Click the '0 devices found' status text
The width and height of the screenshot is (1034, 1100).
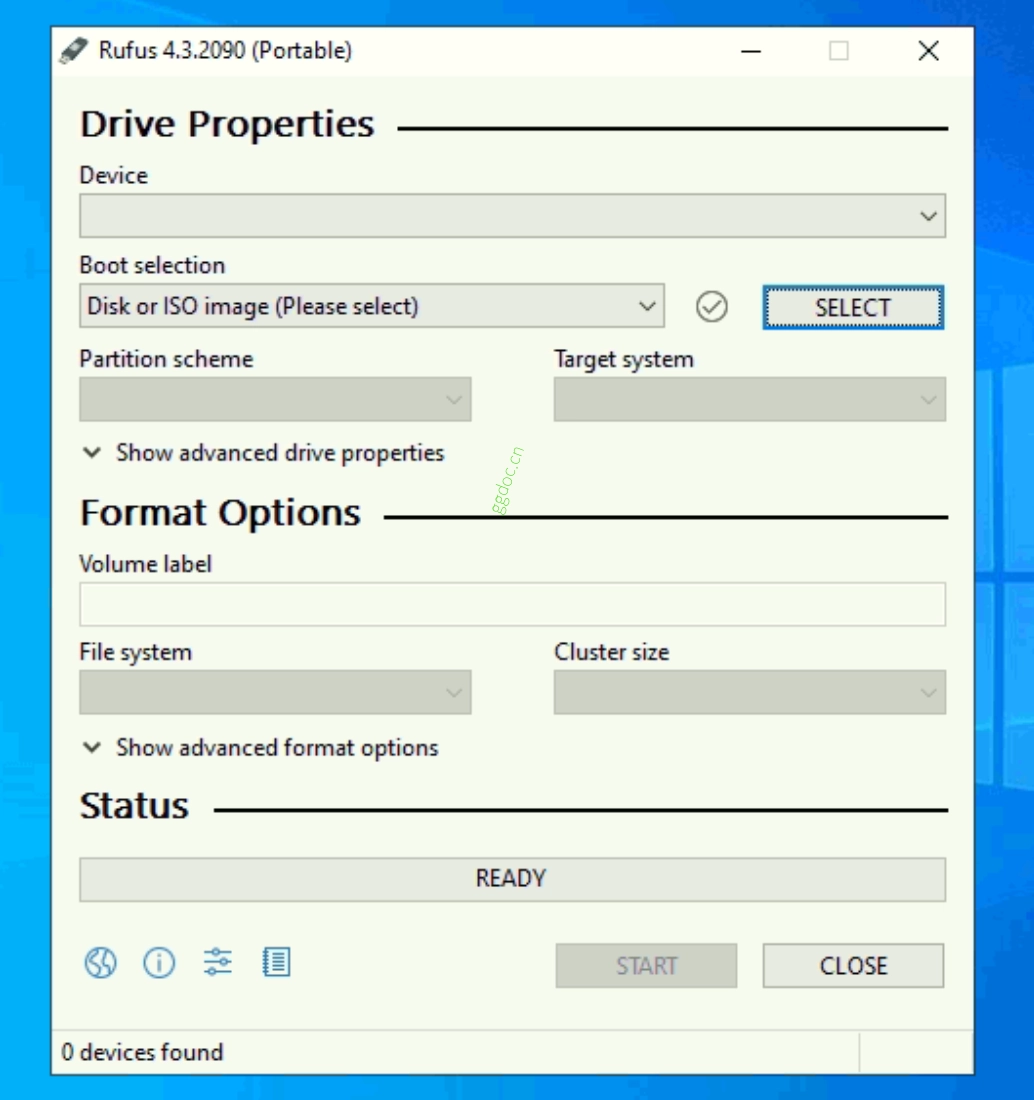pyautogui.click(x=142, y=1052)
